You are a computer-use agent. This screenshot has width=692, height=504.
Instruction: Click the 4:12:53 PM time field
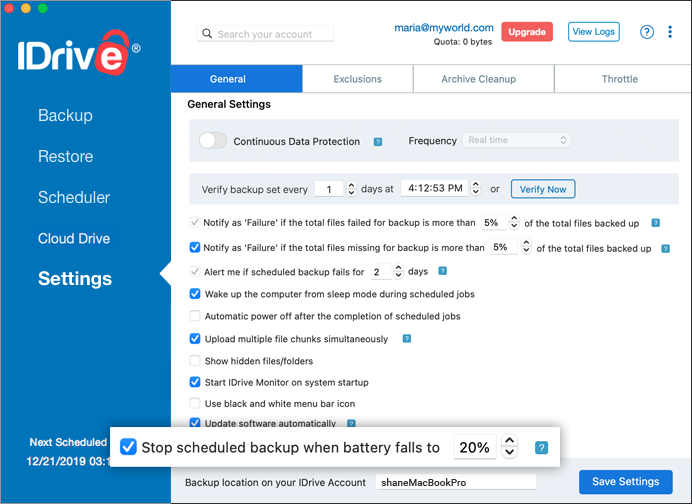435,188
